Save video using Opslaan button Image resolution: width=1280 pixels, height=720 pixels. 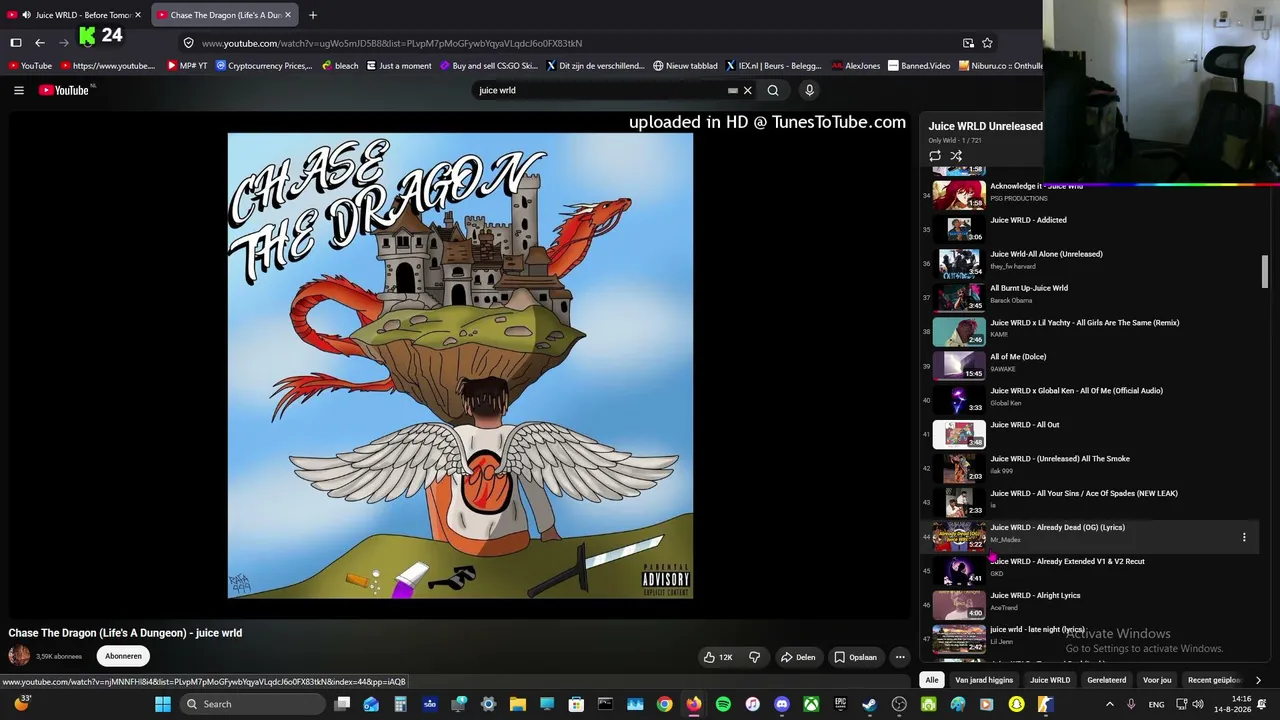tap(856, 657)
